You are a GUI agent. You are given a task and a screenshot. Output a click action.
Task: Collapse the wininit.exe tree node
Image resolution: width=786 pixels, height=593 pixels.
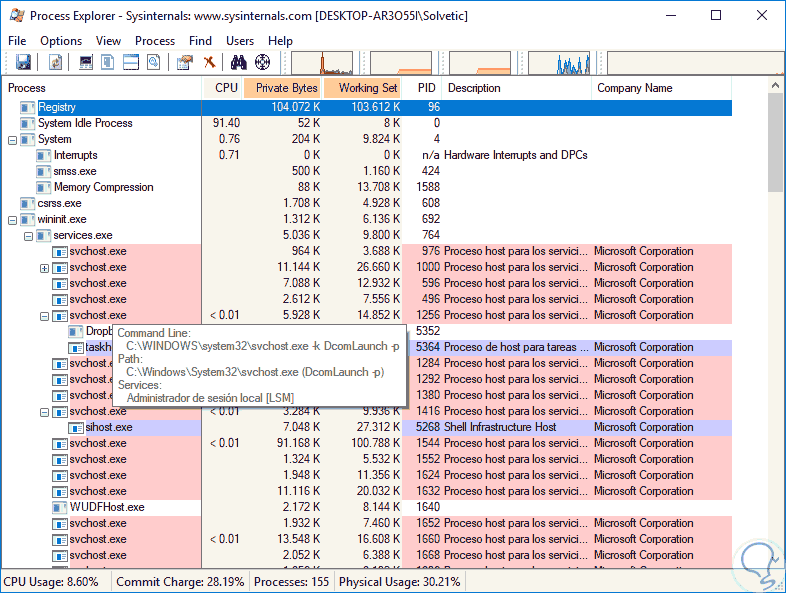(x=13, y=220)
